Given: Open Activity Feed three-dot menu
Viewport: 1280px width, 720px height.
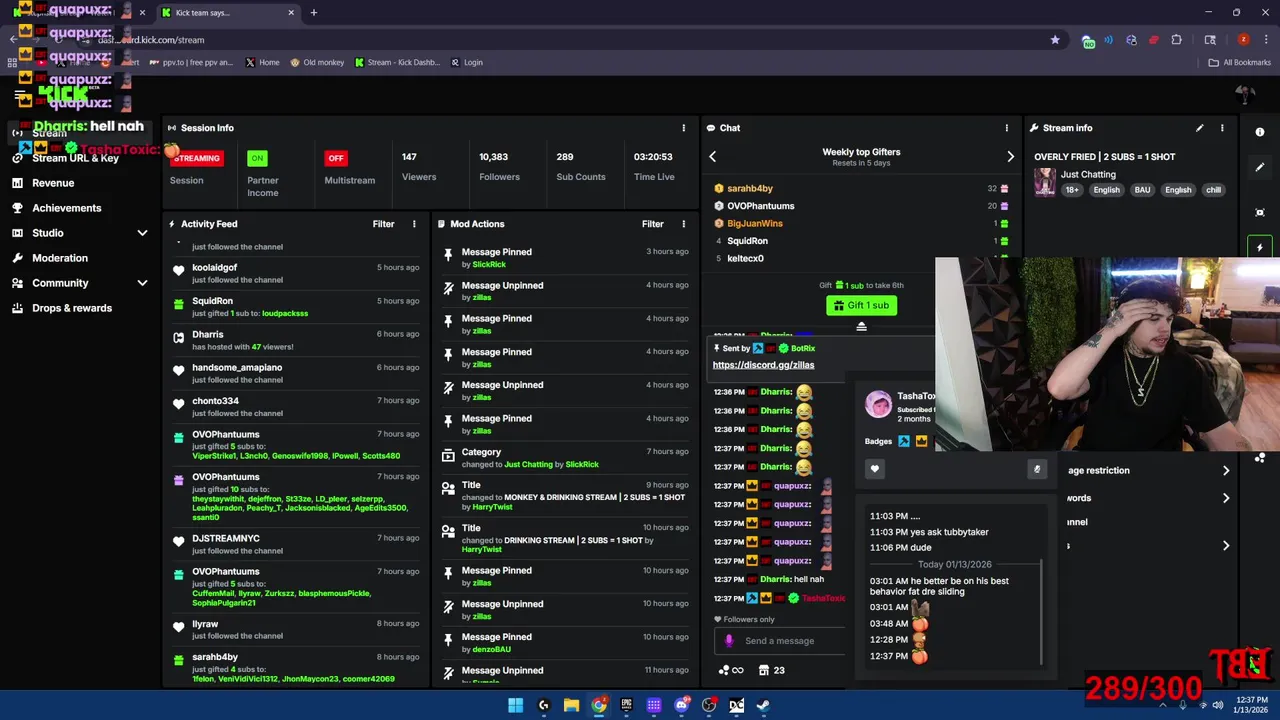Looking at the screenshot, I should click(414, 224).
